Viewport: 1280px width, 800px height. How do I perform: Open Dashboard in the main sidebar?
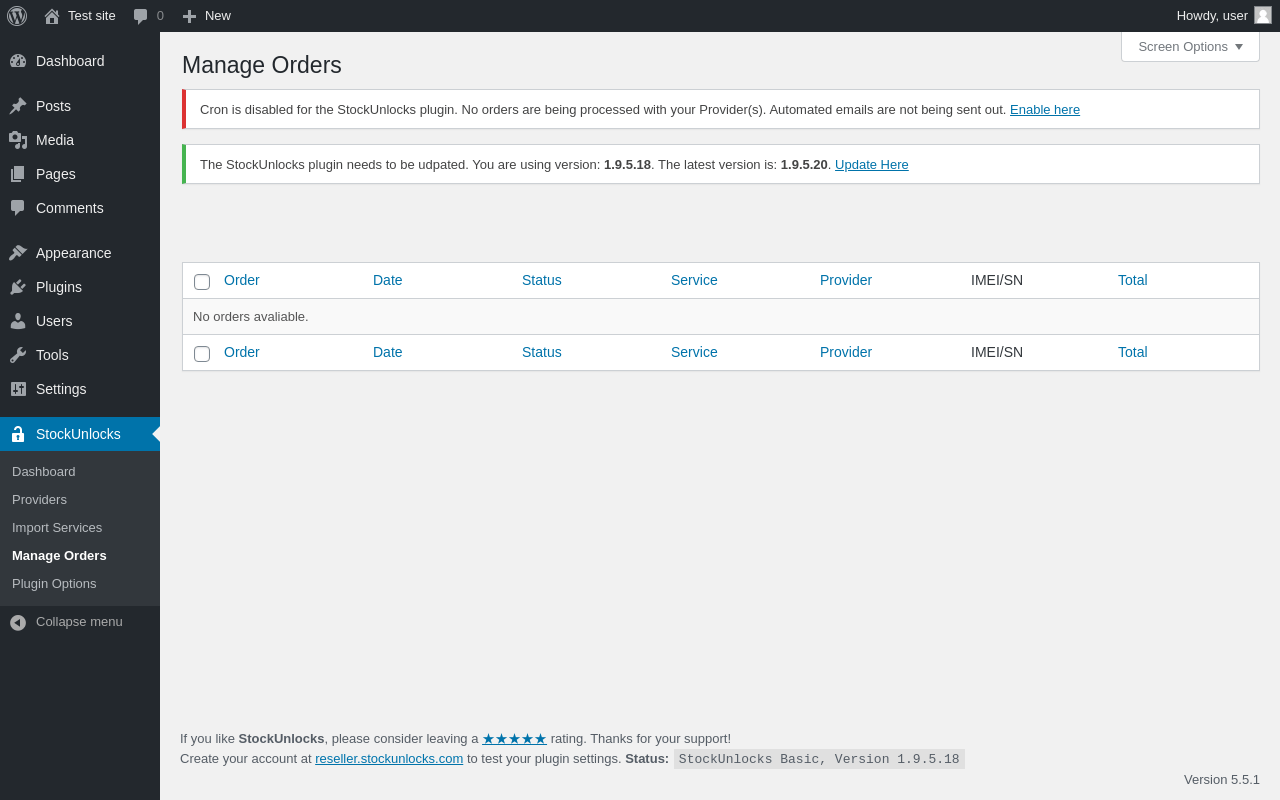tap(80, 61)
